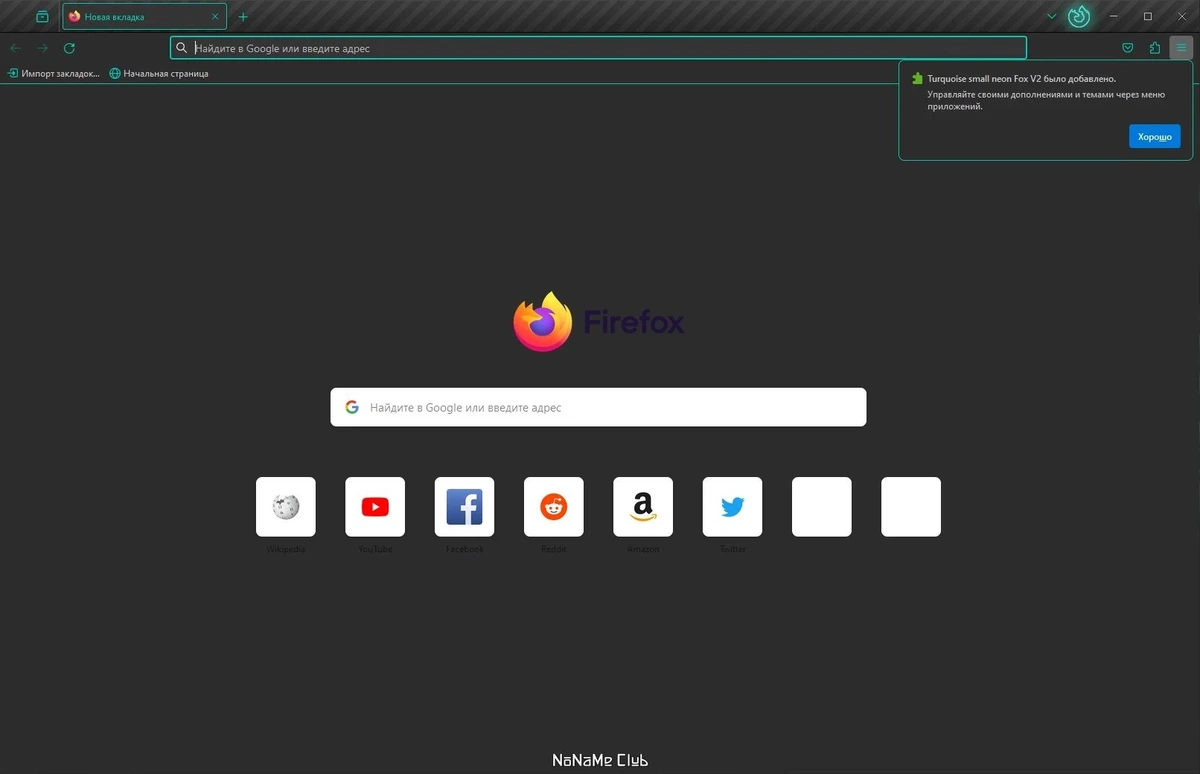Click the Google logo in search box
Viewport: 1200px width, 774px height.
coord(352,407)
